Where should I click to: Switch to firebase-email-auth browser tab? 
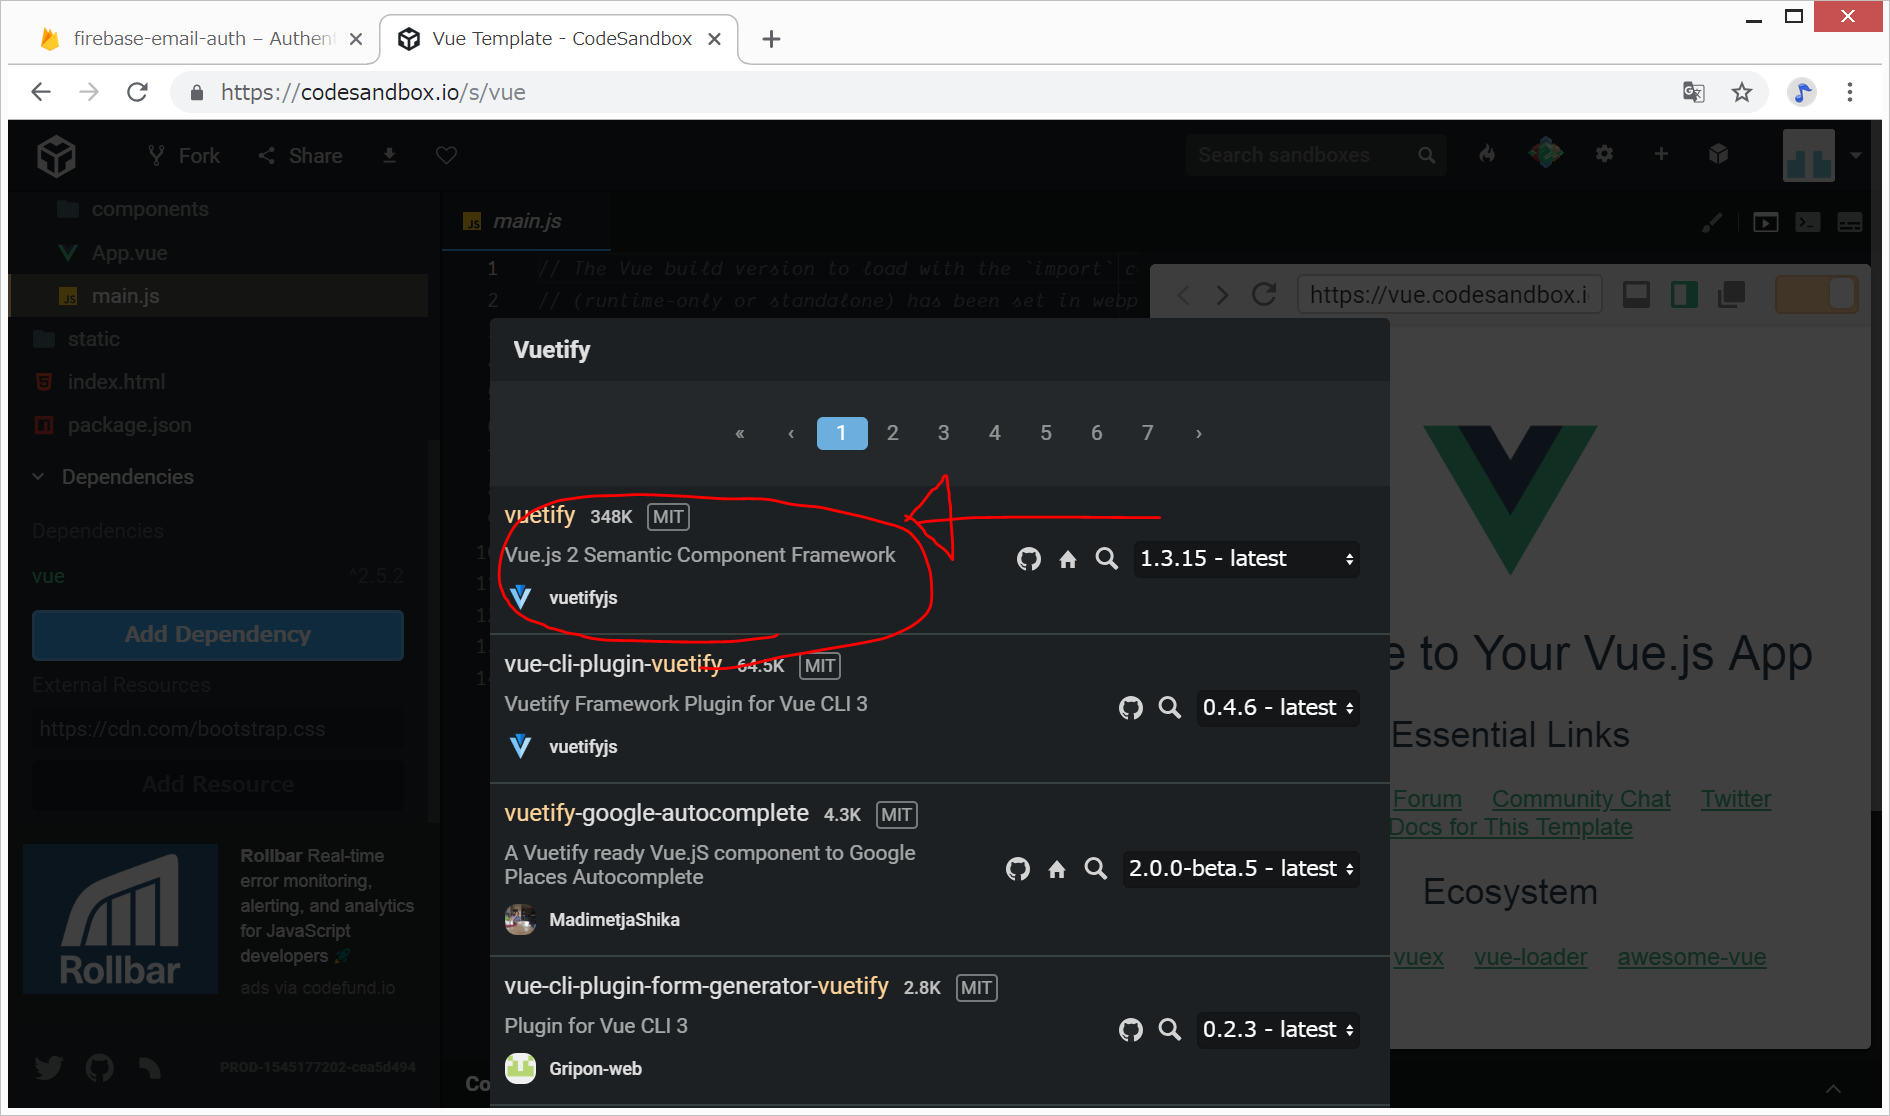click(x=200, y=39)
